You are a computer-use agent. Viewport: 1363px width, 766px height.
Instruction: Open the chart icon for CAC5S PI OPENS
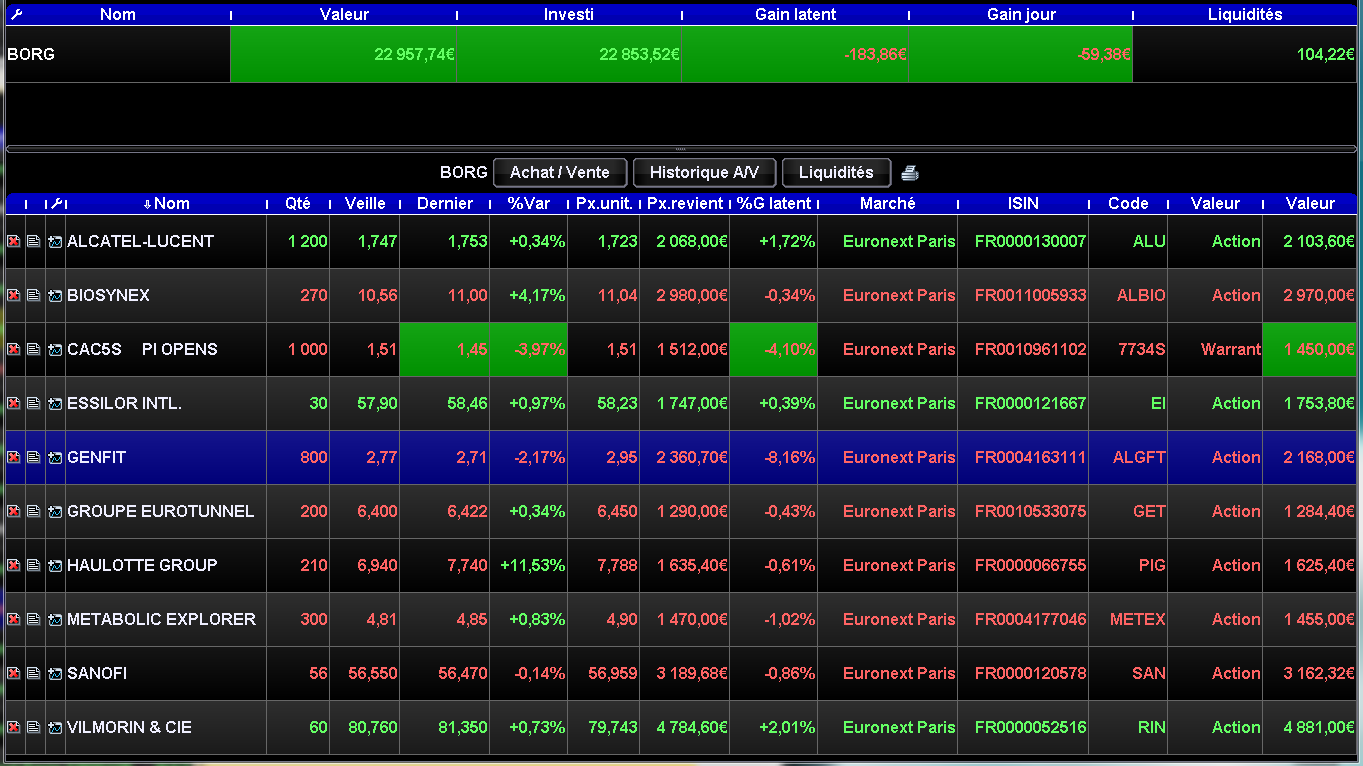point(55,349)
